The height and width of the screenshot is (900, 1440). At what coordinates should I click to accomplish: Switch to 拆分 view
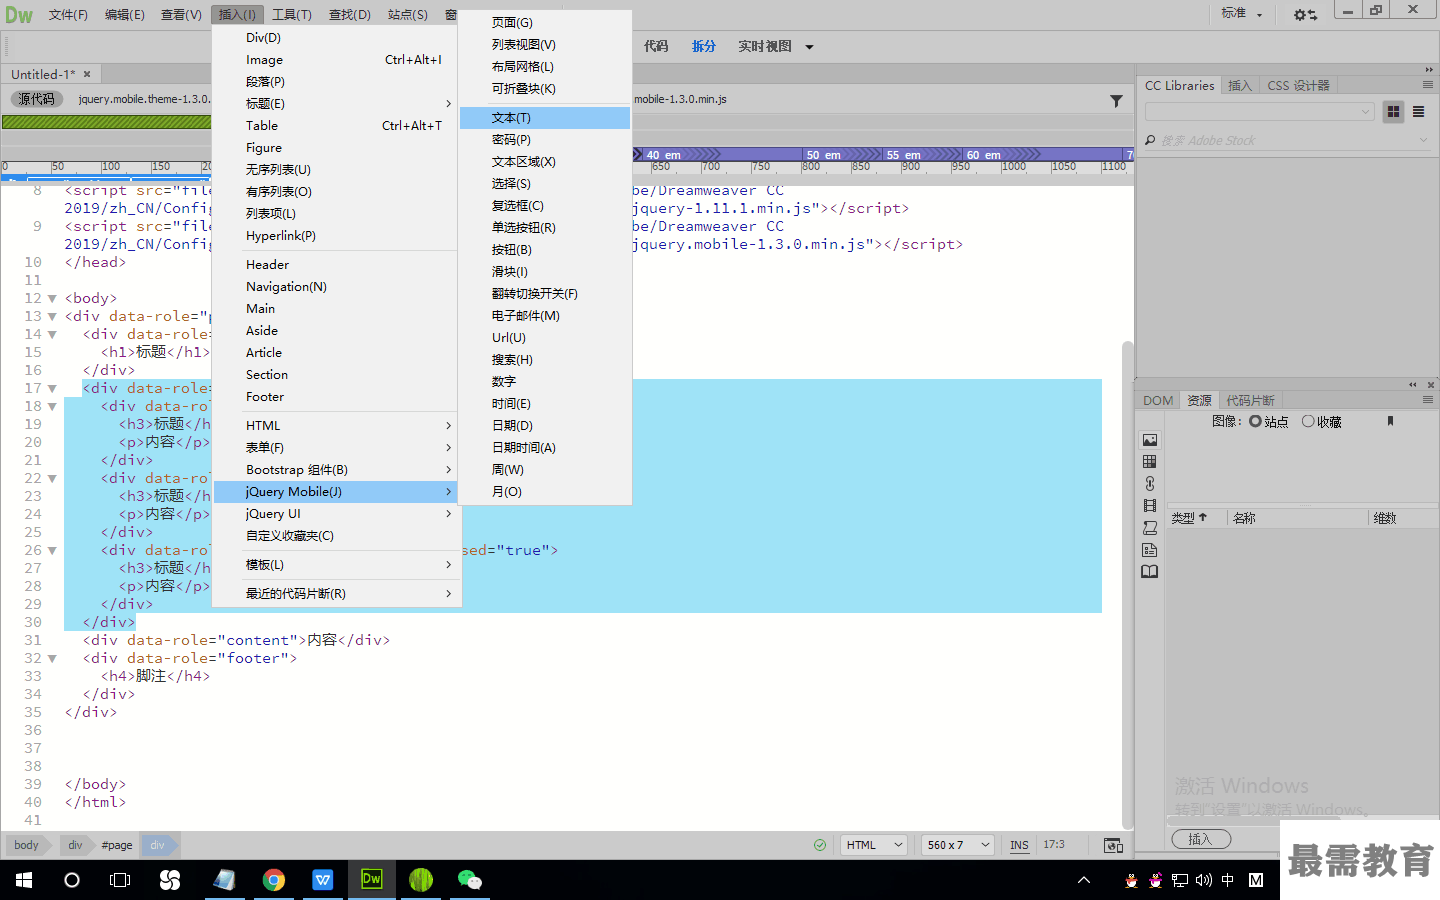[x=704, y=47]
